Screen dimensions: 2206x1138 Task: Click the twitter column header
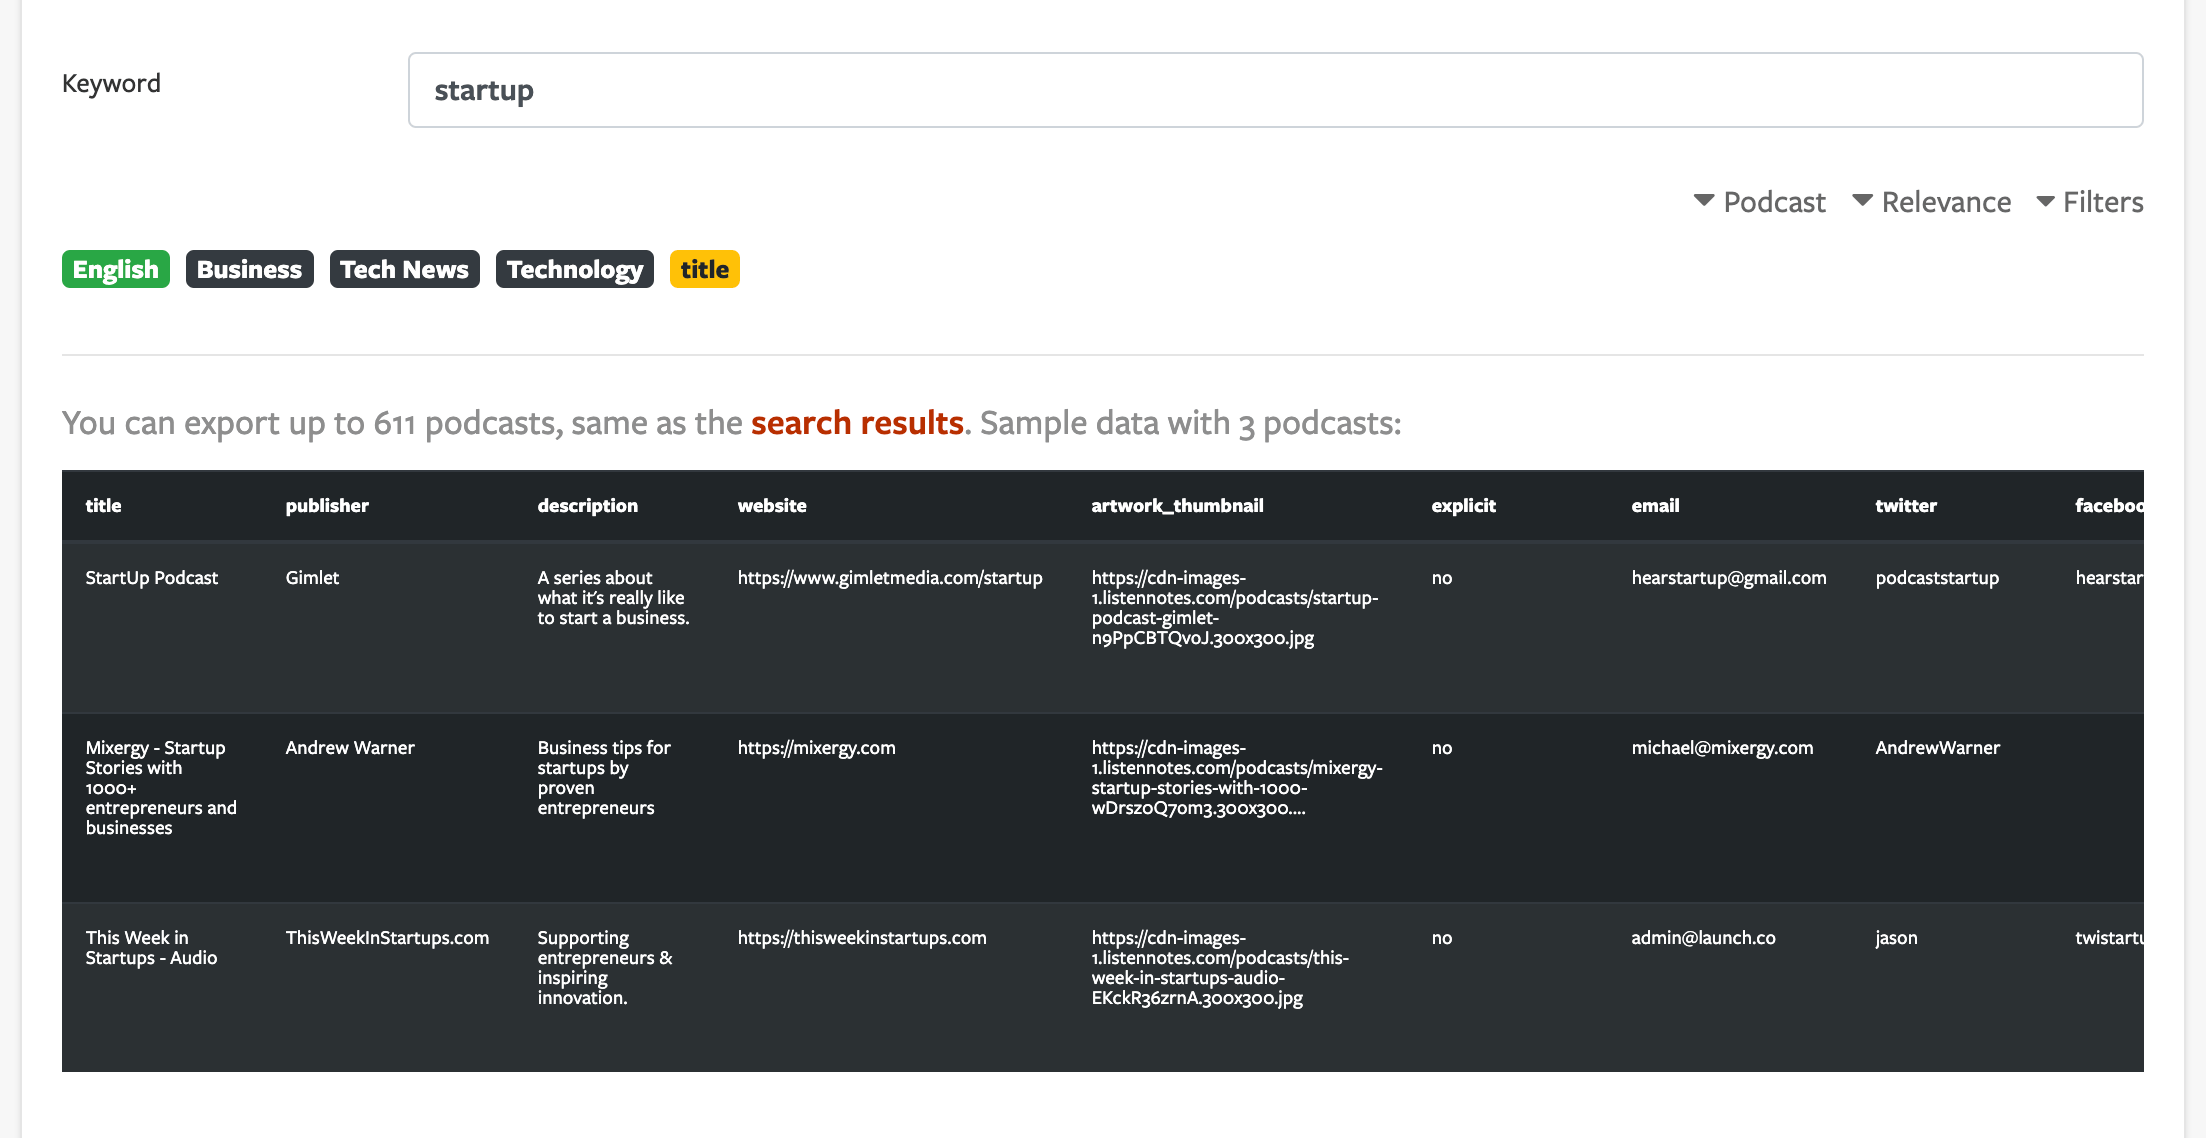1906,505
